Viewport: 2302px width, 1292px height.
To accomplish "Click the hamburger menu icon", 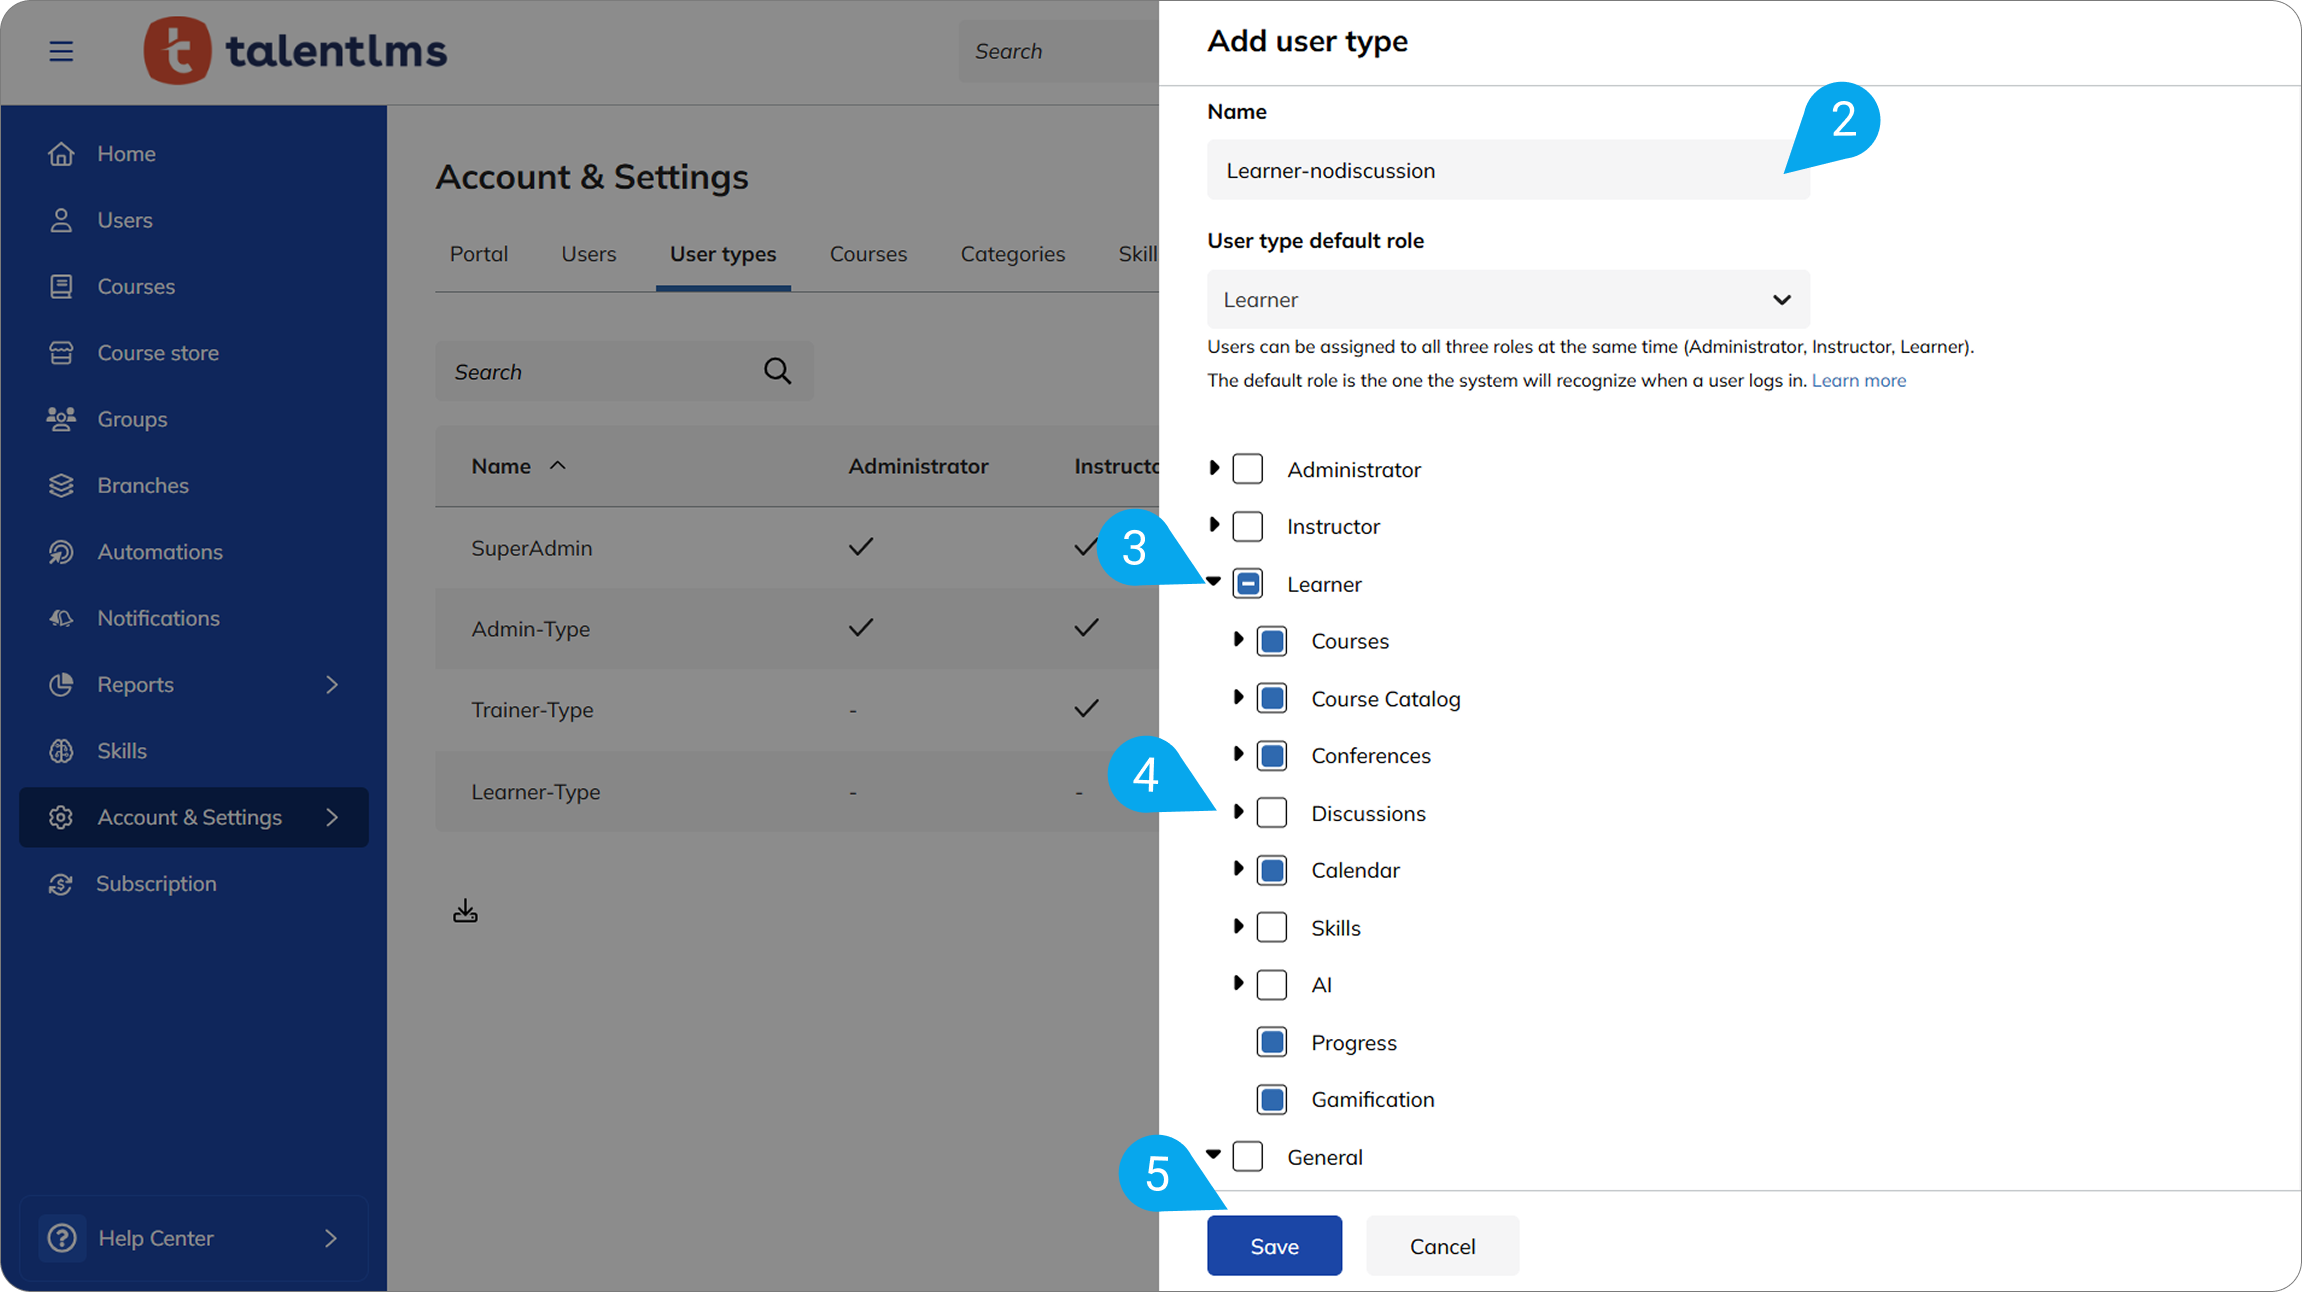I will tap(61, 51).
